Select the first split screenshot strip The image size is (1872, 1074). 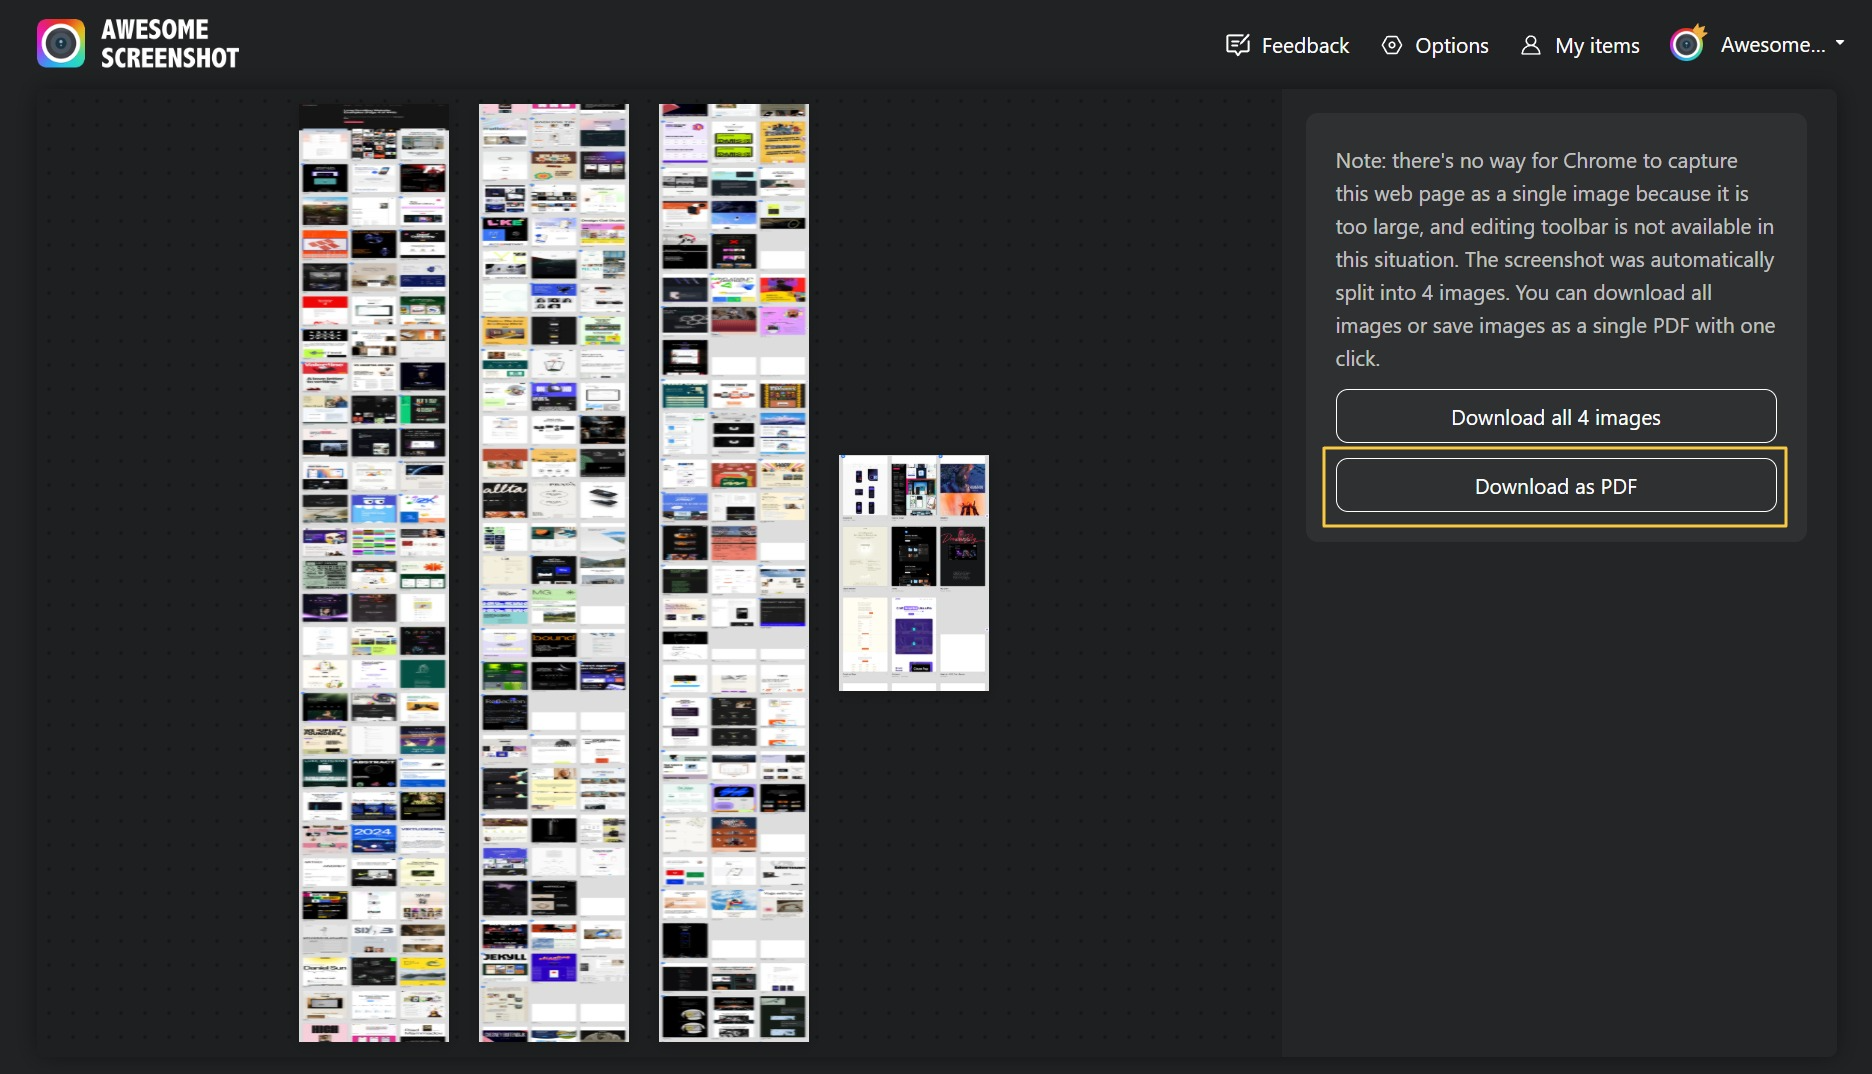tap(374, 572)
